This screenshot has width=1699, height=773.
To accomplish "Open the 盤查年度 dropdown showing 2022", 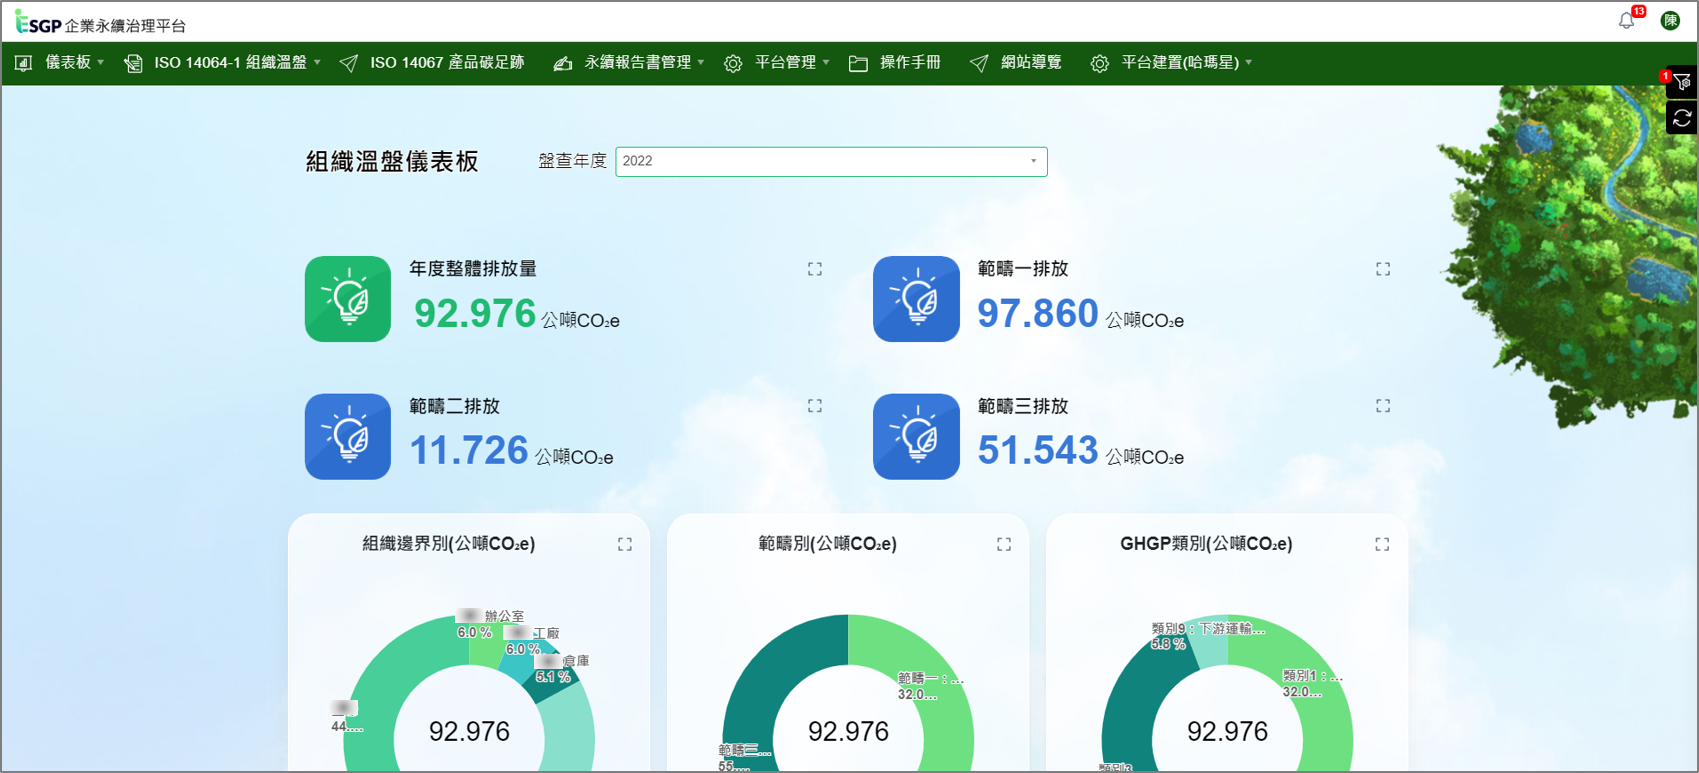I will pyautogui.click(x=831, y=161).
